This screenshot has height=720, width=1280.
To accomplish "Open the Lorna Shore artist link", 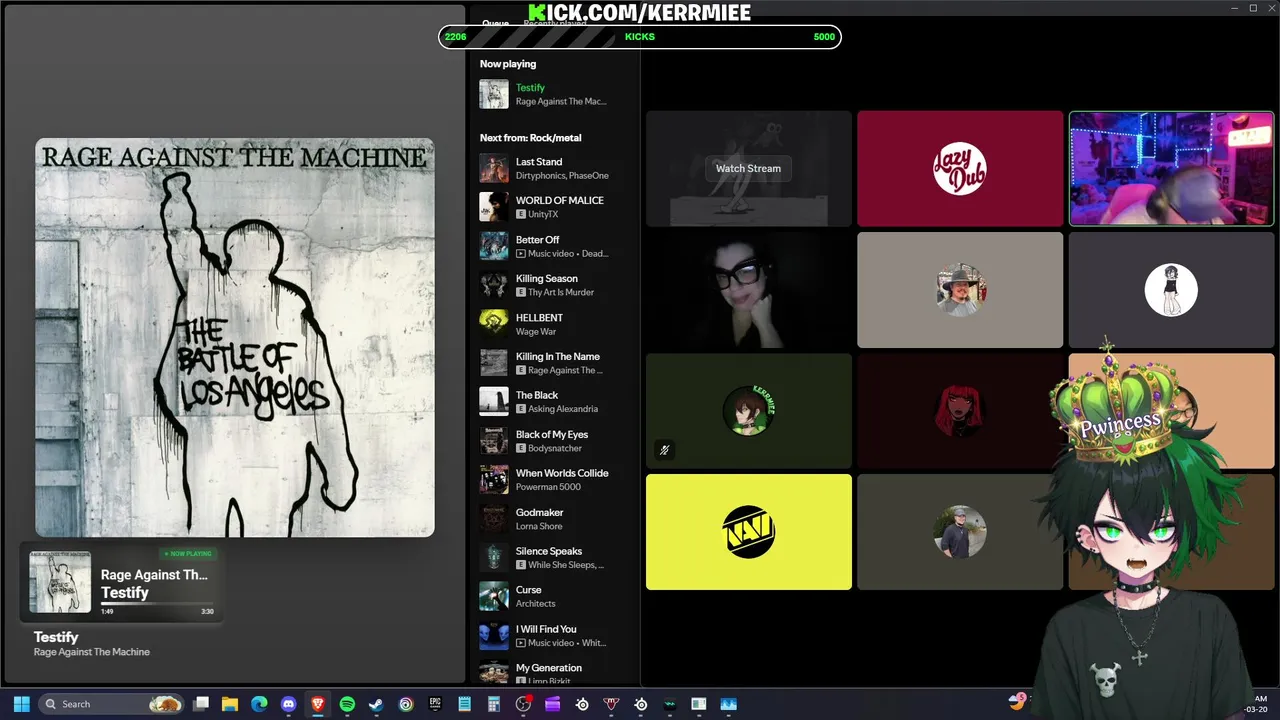I will tap(539, 526).
